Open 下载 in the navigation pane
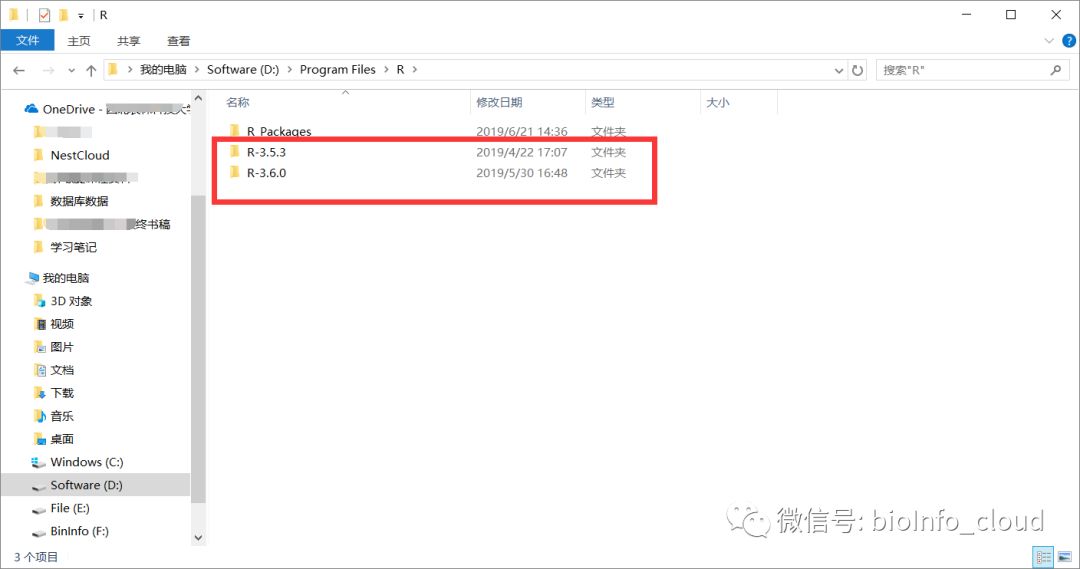 point(62,393)
